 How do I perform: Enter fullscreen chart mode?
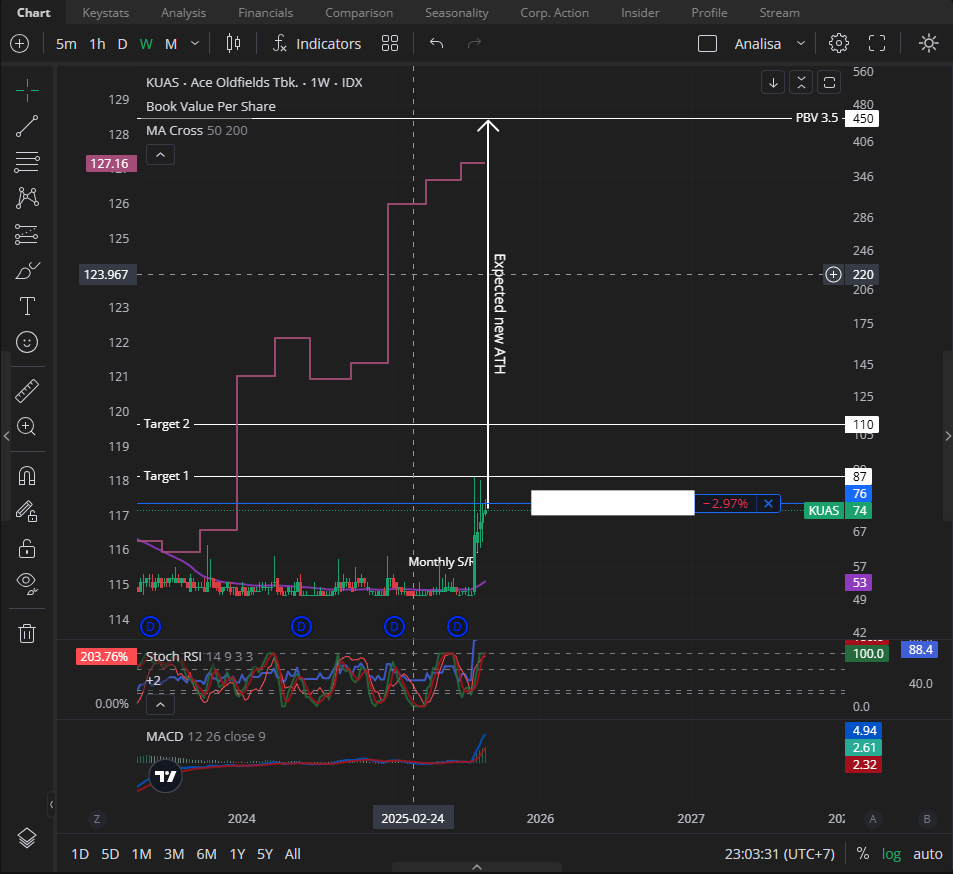[x=876, y=44]
